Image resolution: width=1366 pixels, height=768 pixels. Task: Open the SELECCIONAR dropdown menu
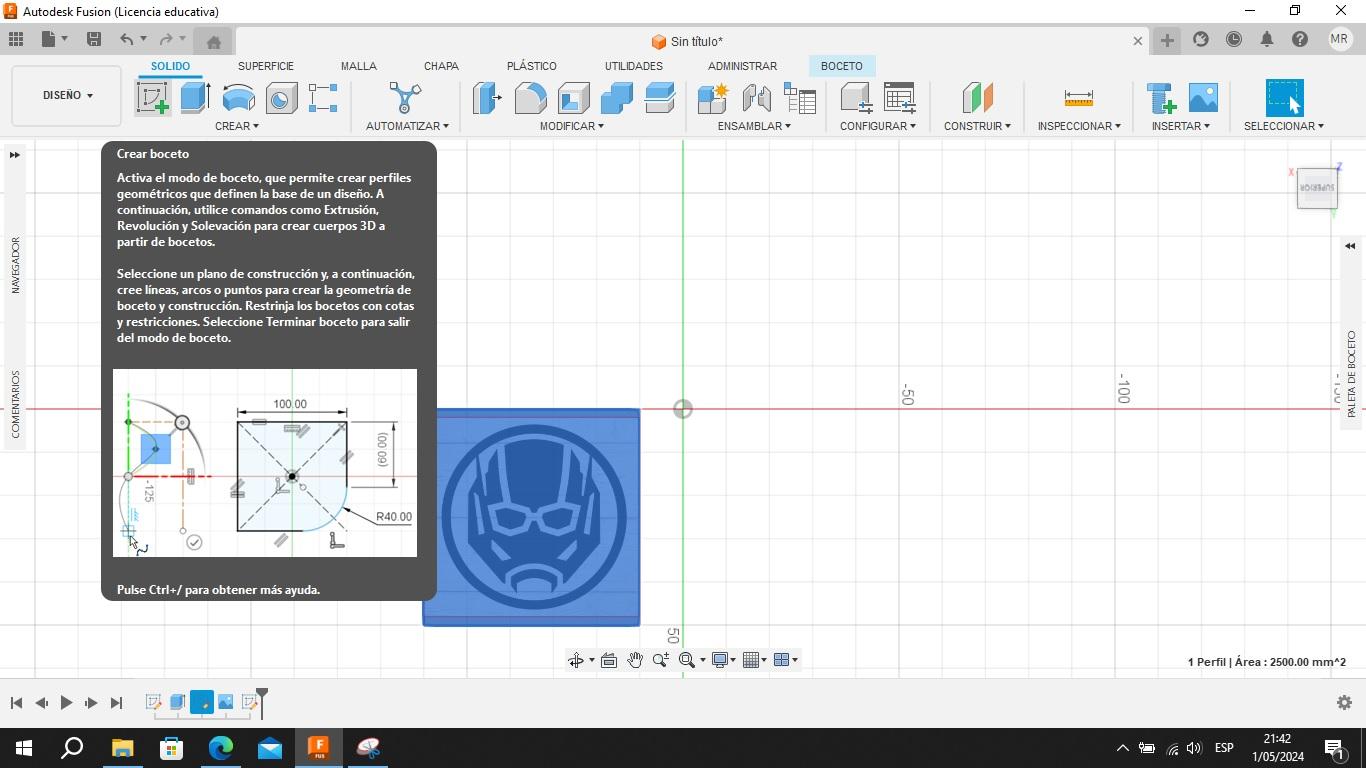pos(1284,126)
